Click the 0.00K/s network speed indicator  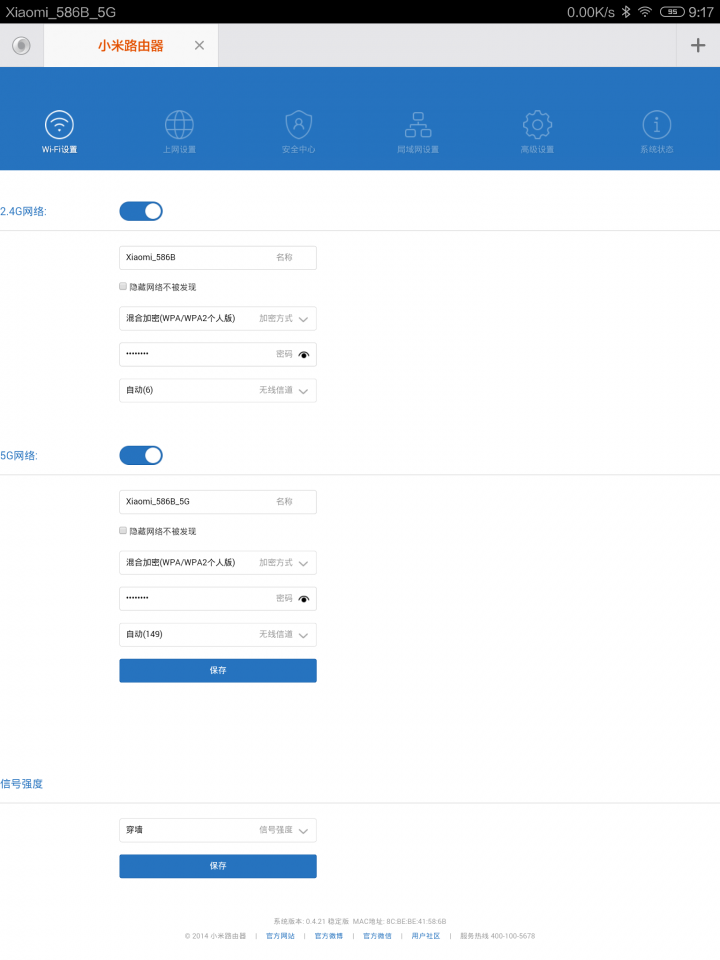[591, 12]
